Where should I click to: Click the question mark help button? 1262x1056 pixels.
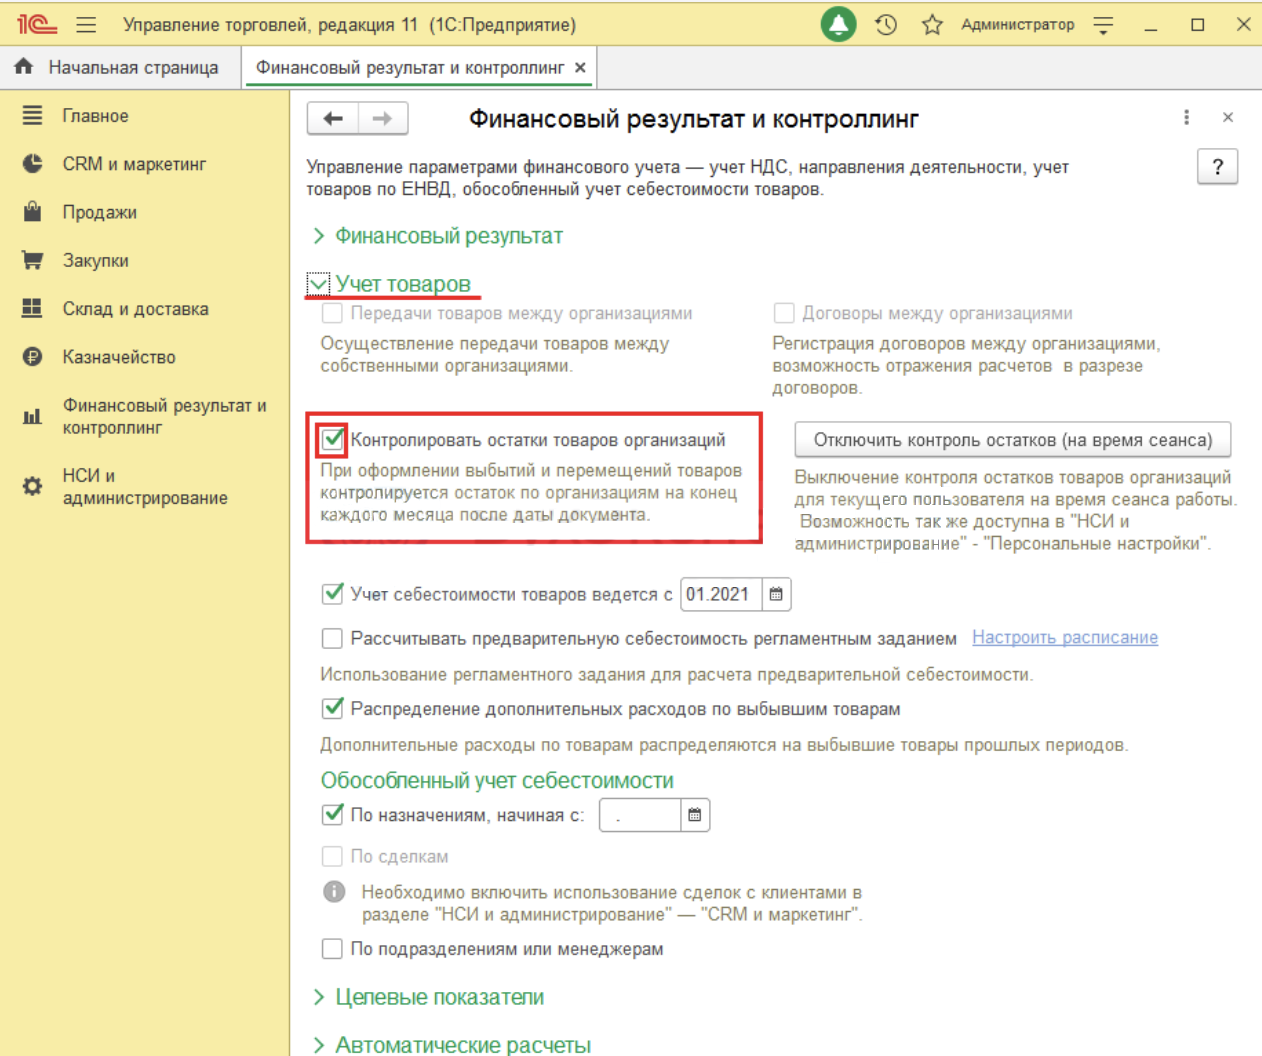(1217, 167)
